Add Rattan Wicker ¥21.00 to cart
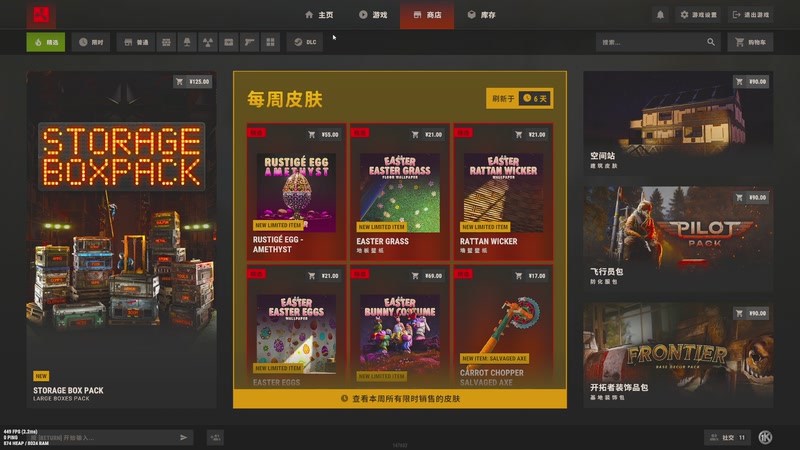This screenshot has height=450, width=800. (531, 135)
